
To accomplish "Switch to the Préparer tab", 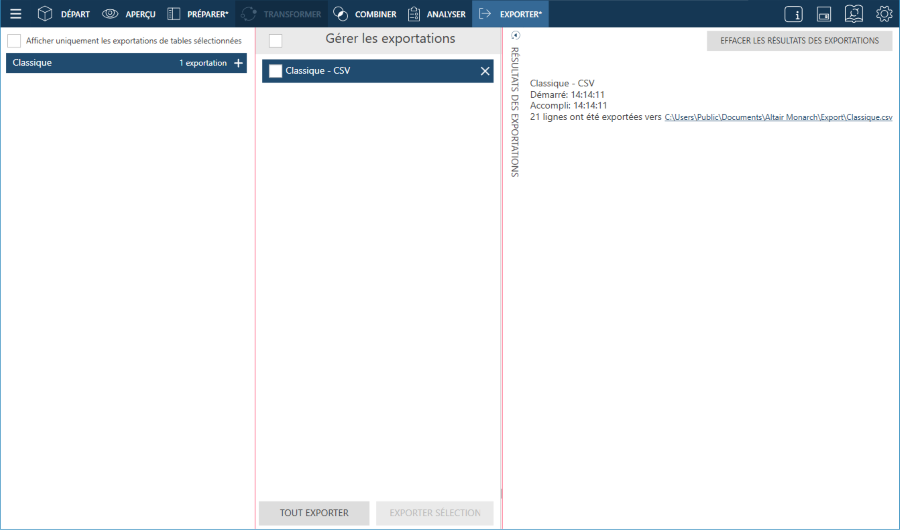I will (x=198, y=14).
